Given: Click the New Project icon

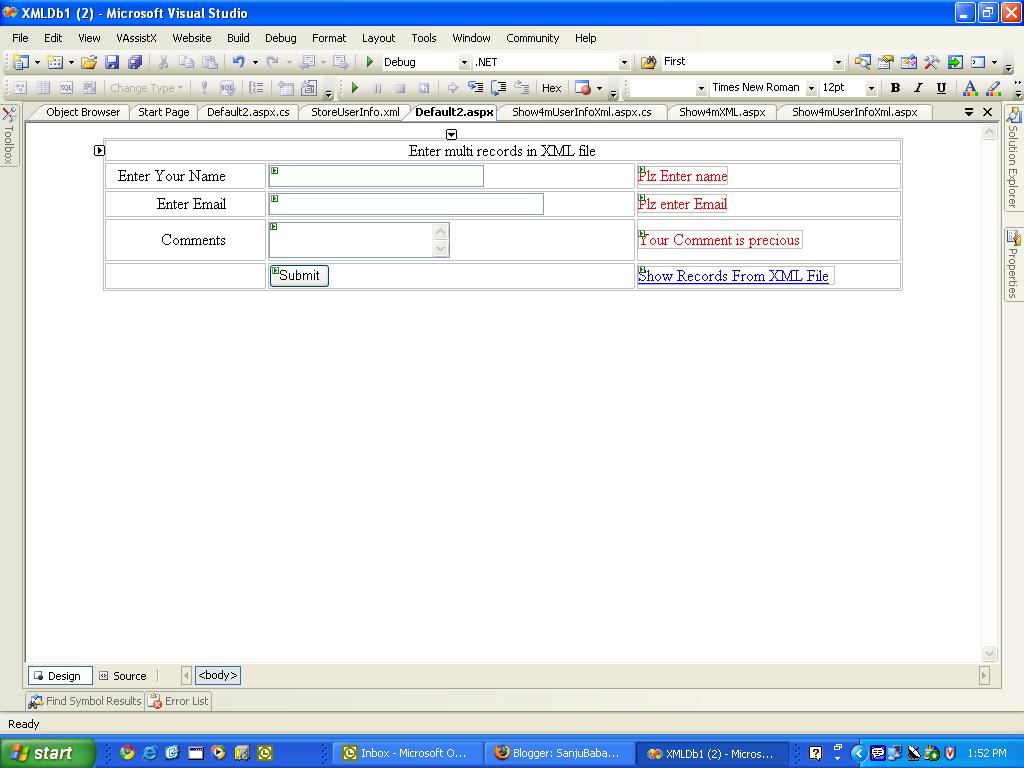Looking at the screenshot, I should [x=21, y=62].
